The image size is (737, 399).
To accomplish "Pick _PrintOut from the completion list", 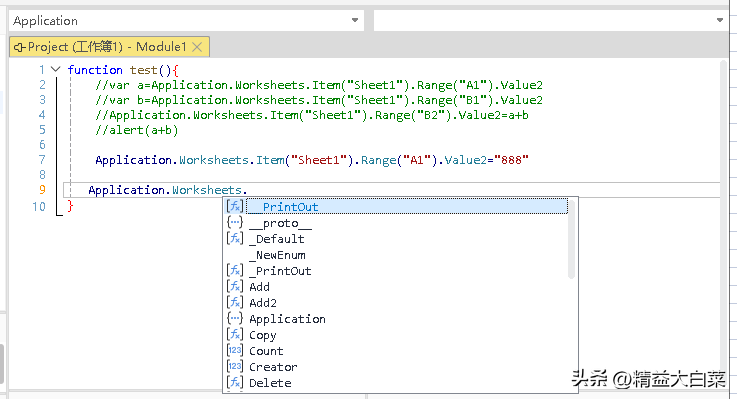I will 280,271.
